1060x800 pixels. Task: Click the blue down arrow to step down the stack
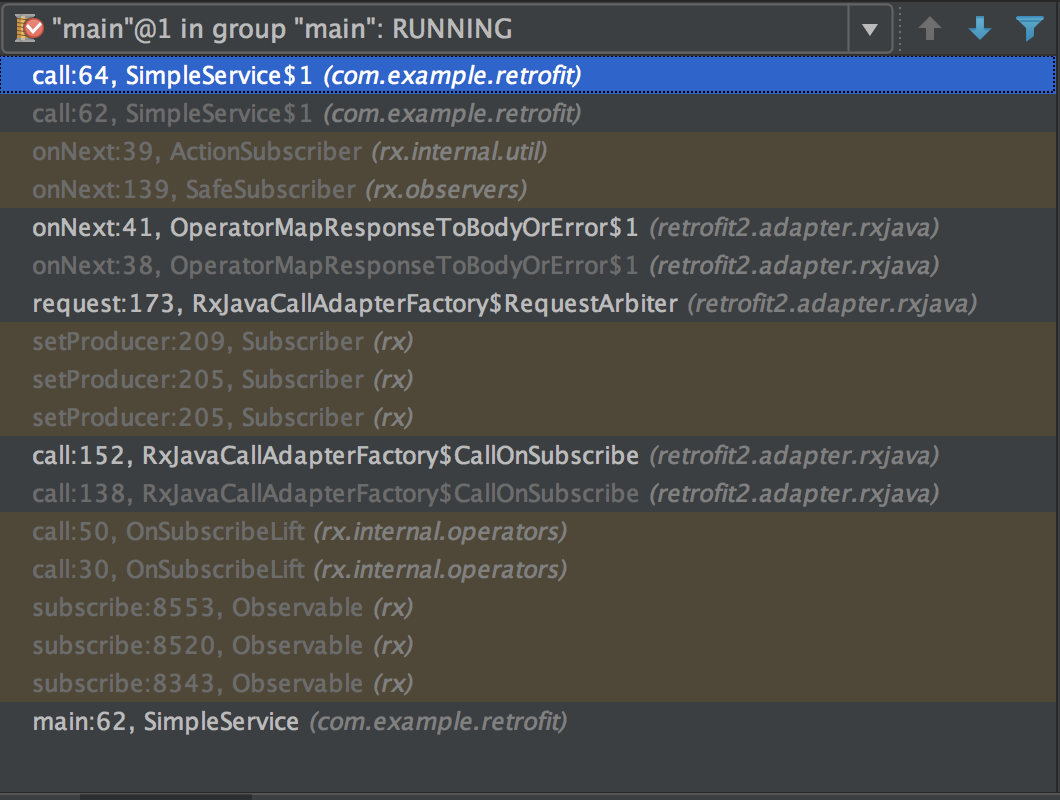pos(980,28)
